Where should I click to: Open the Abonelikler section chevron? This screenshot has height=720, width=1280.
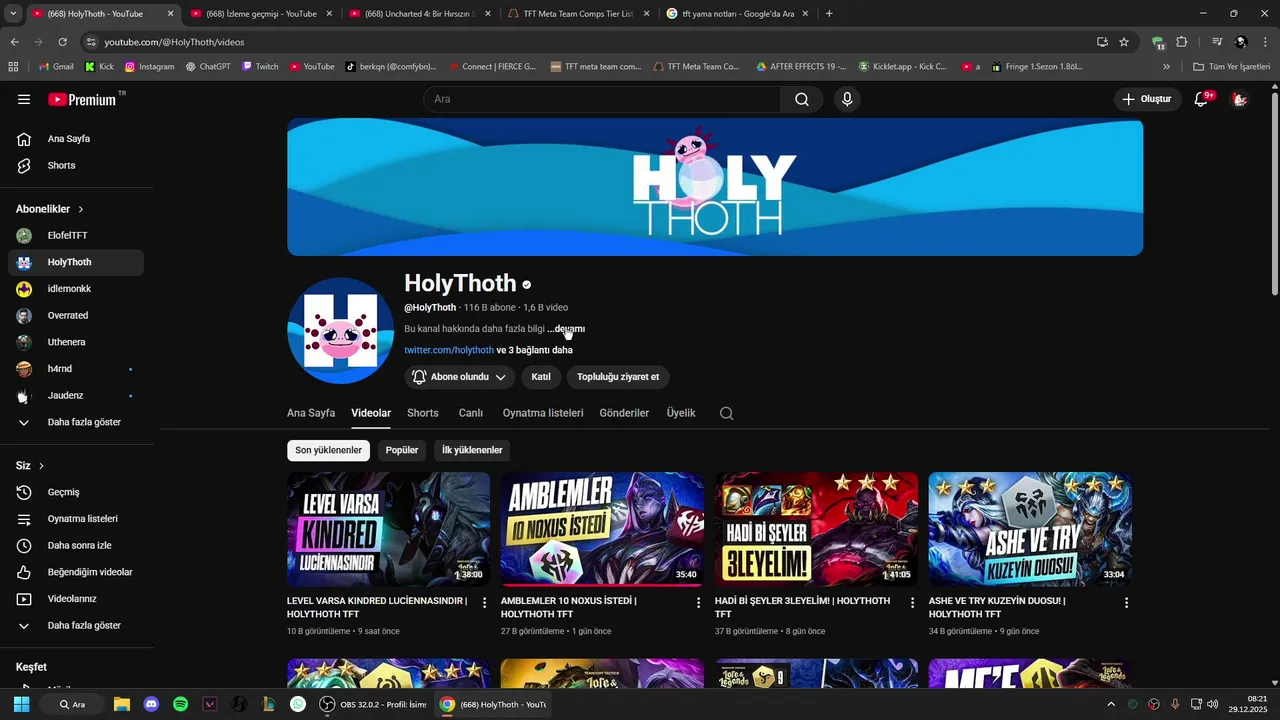tap(81, 209)
